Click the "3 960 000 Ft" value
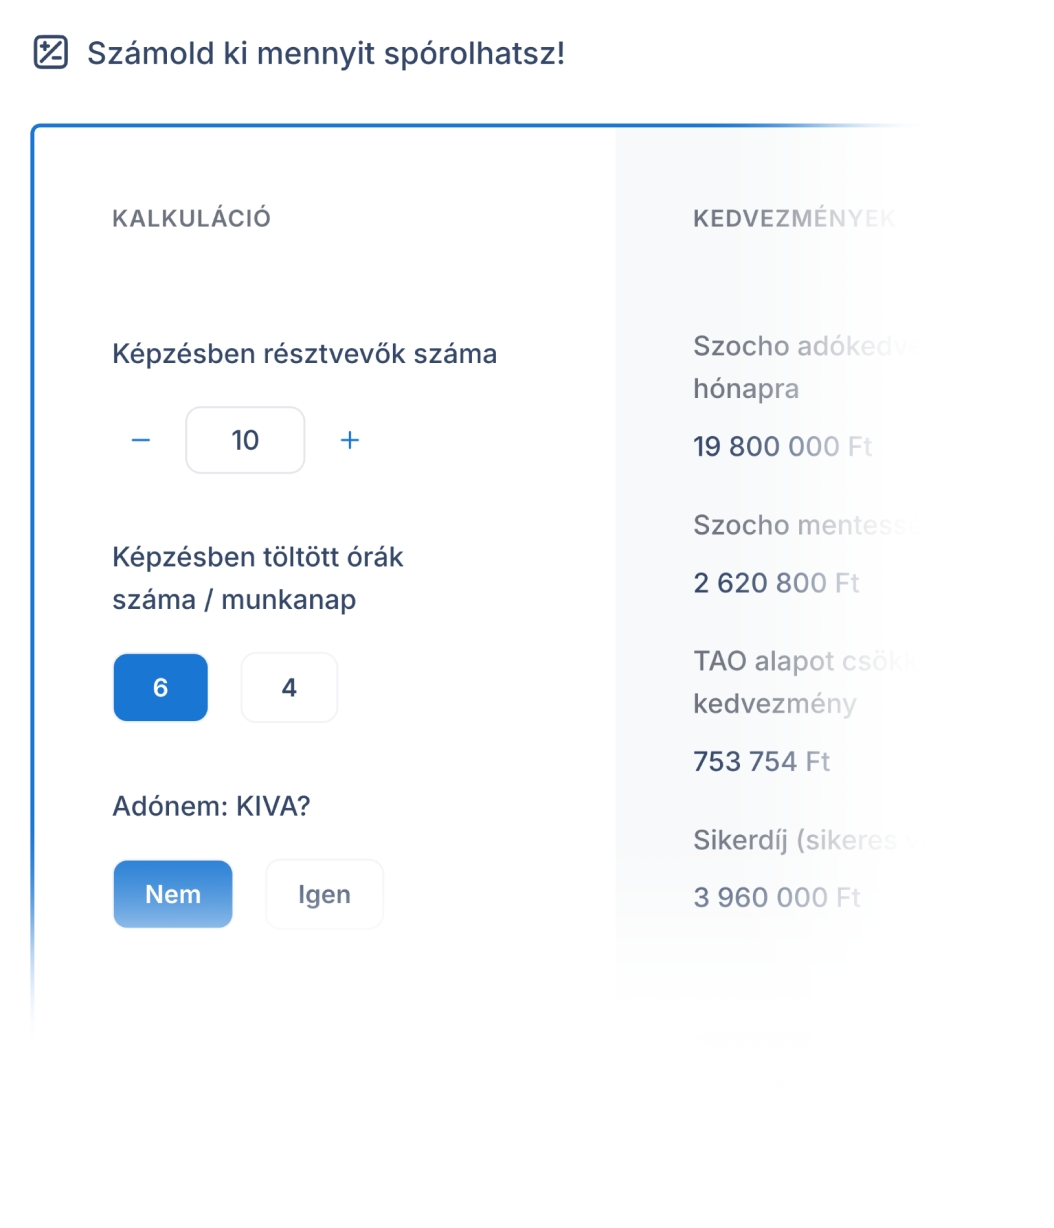Screen dimensions: 1054x1228 777,897
